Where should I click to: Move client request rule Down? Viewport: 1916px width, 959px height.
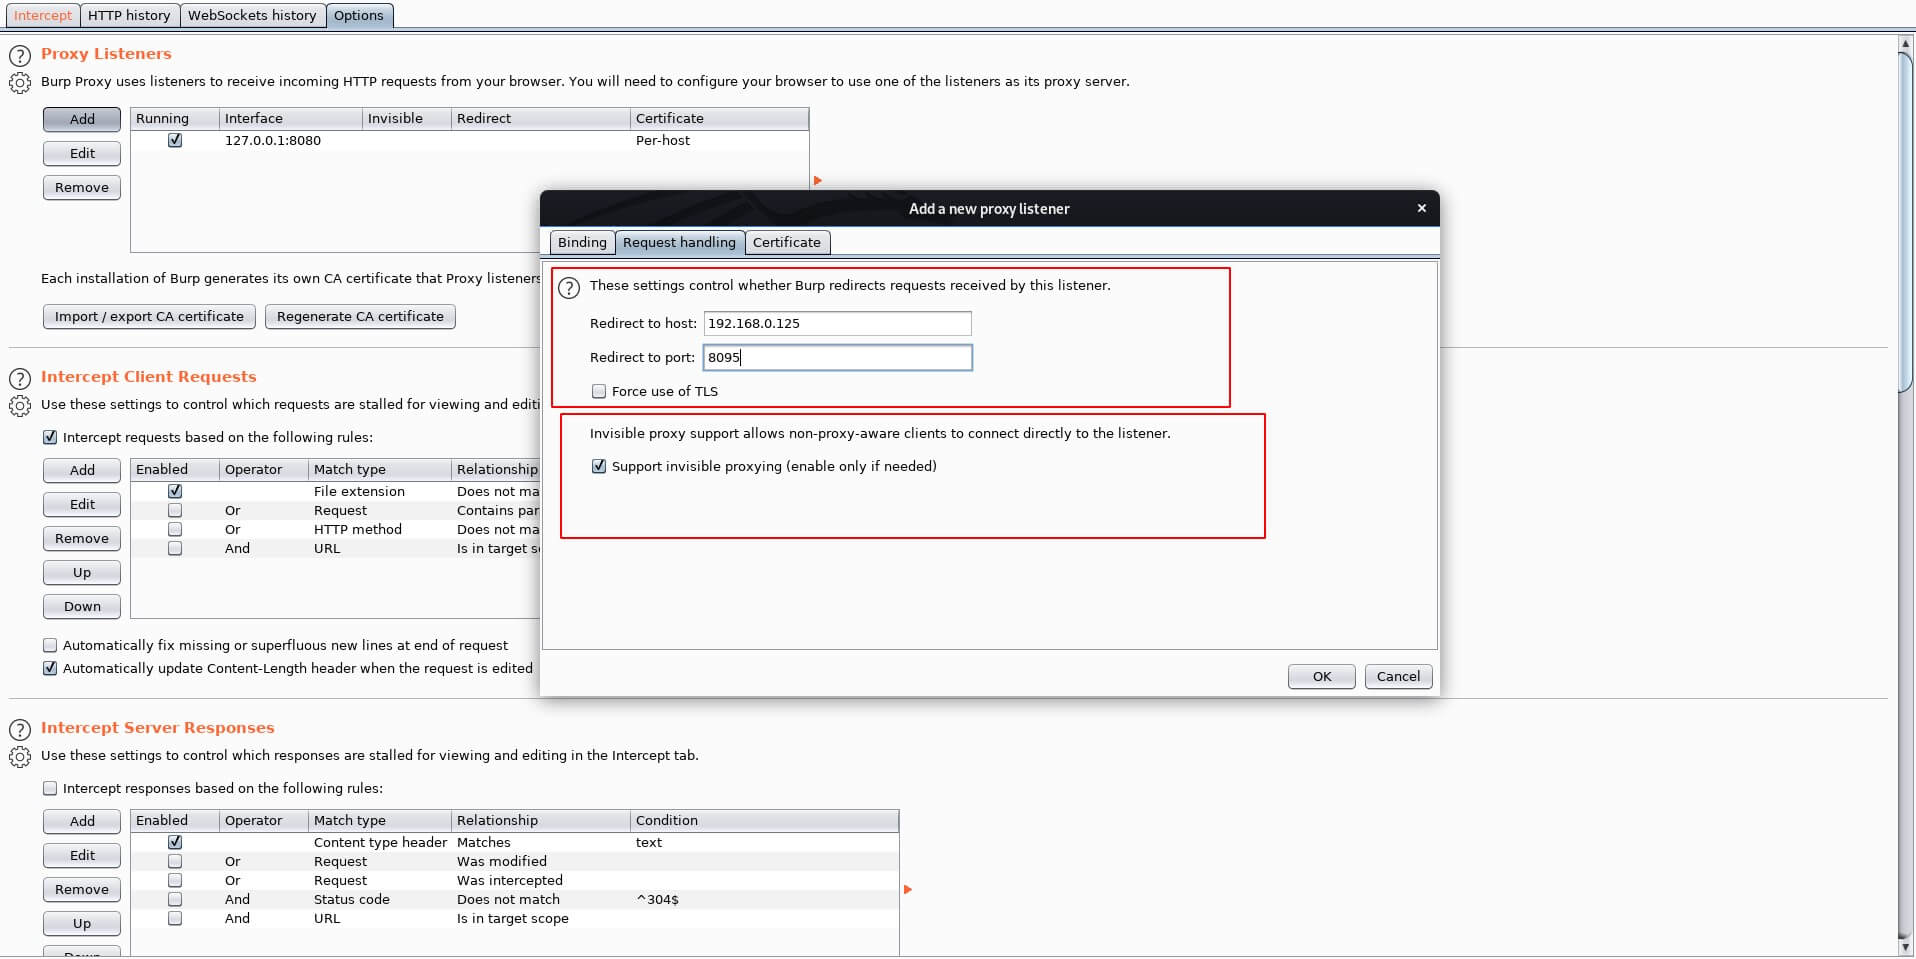[82, 606]
